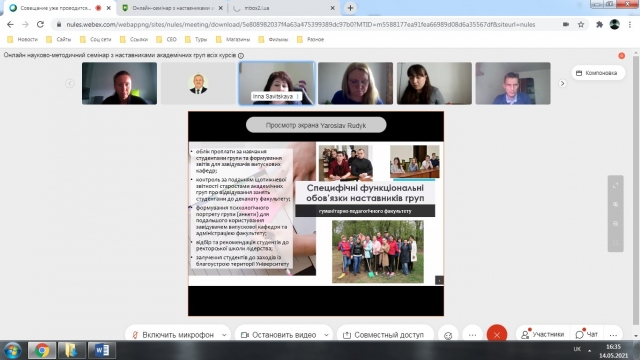Open the Новости bookmarks folder
The image size is (640, 360).
tap(23, 40)
